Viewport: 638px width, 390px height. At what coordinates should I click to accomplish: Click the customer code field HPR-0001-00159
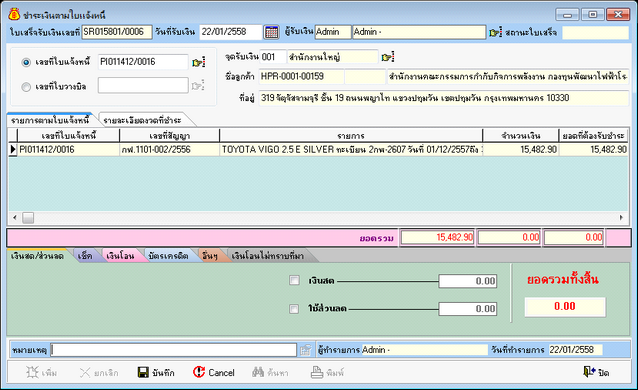point(301,77)
